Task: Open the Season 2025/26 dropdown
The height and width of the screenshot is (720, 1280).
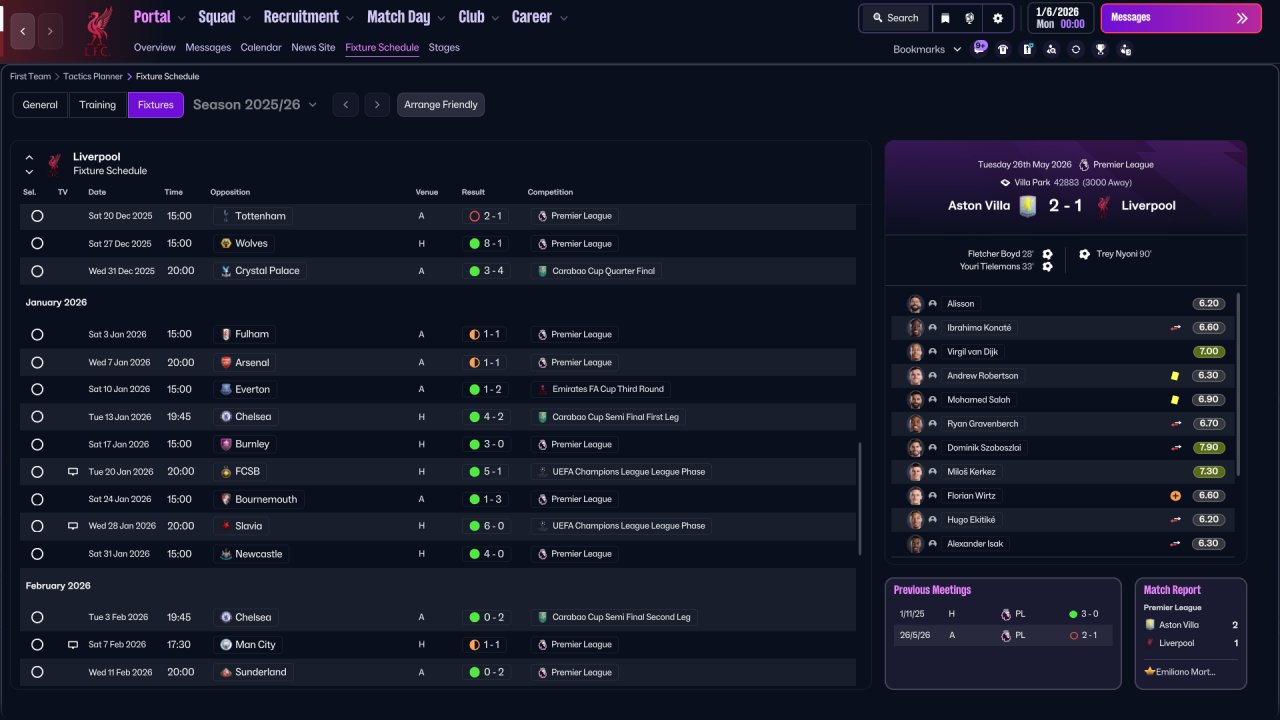Action: point(255,105)
